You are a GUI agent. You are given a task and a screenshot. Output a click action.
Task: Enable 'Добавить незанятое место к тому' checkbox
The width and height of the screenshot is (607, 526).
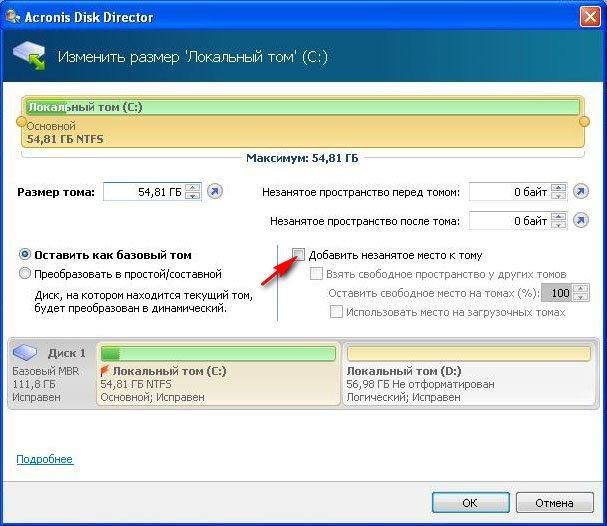(298, 255)
